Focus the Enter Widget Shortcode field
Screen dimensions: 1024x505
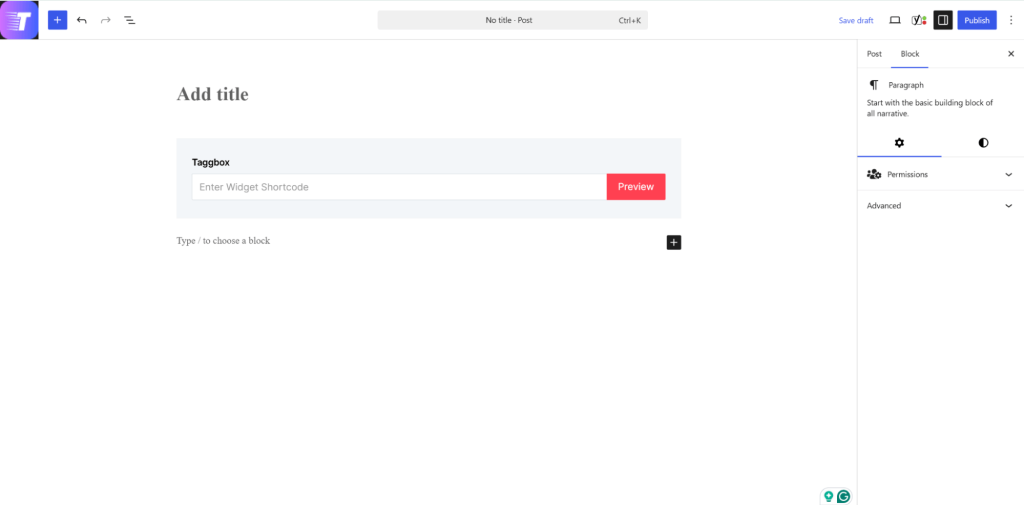pyautogui.click(x=399, y=187)
